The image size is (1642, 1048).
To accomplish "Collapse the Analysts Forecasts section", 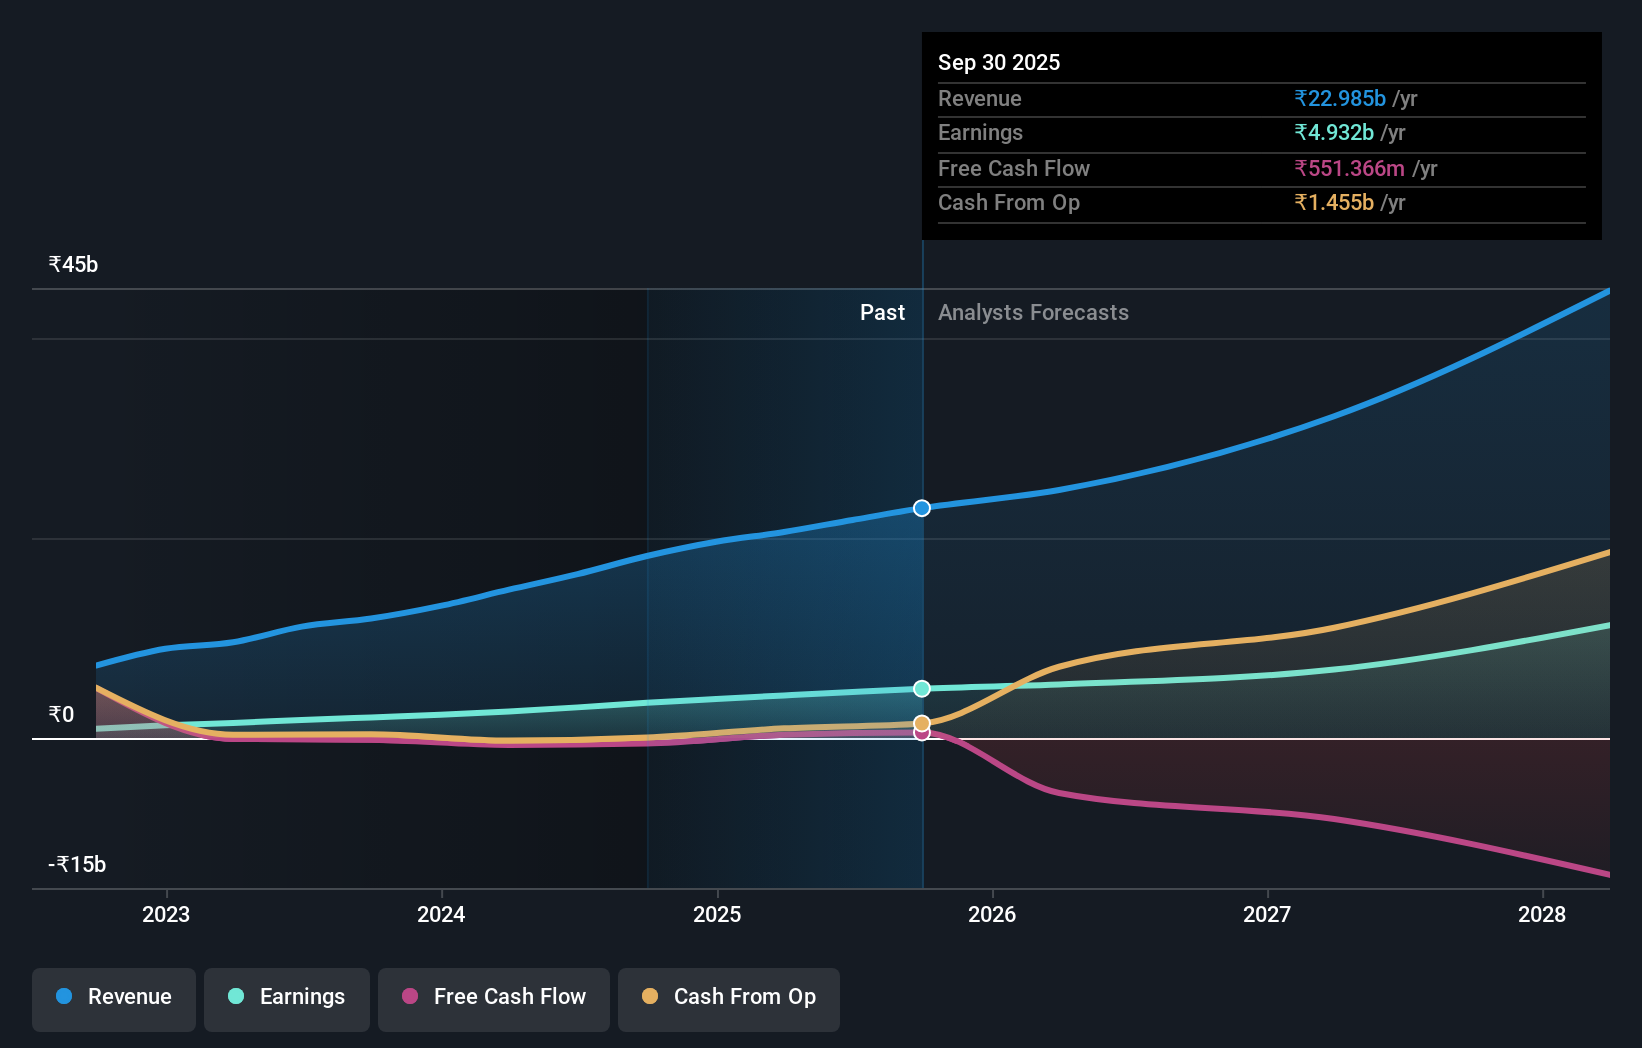I will tap(1033, 312).
